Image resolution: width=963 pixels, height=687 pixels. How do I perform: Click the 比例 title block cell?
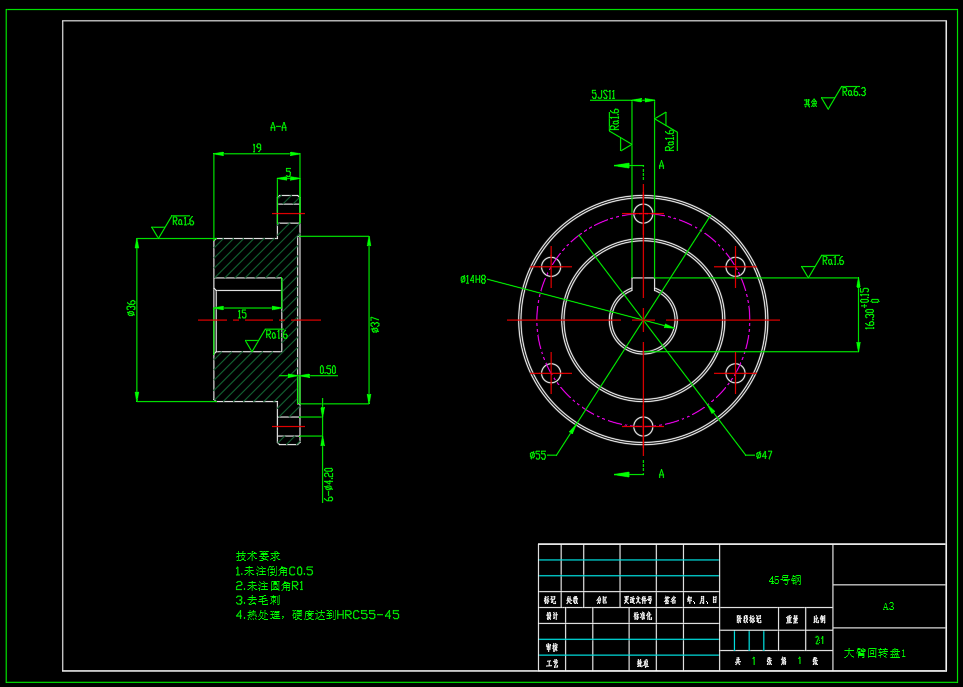click(x=819, y=619)
